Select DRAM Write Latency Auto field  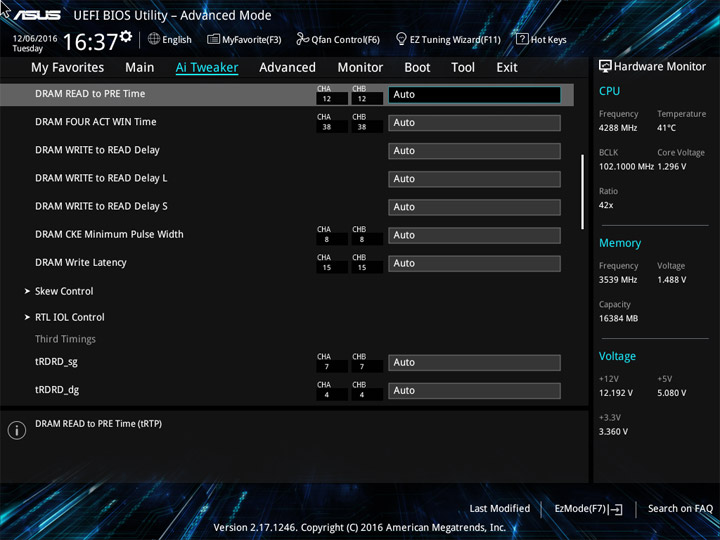coord(474,264)
